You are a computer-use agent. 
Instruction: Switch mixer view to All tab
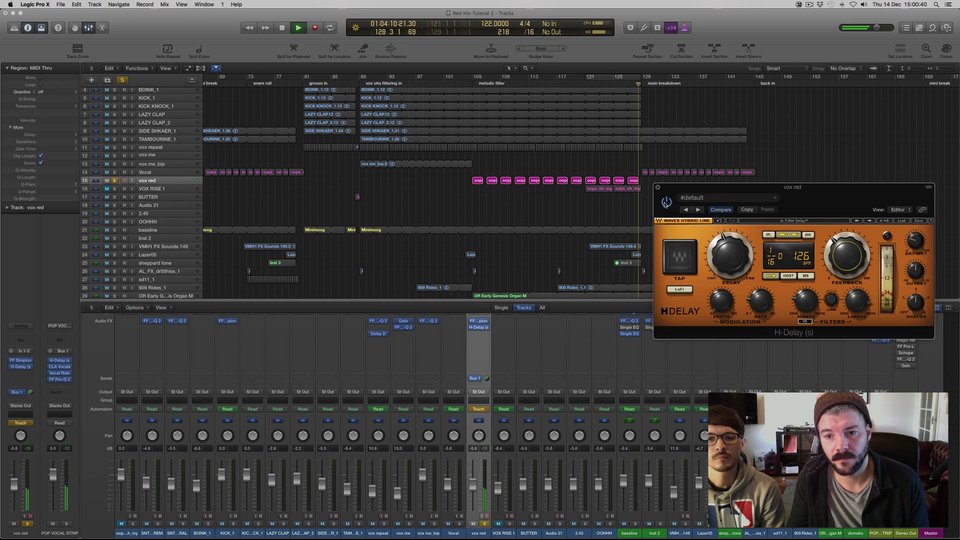(x=542, y=307)
